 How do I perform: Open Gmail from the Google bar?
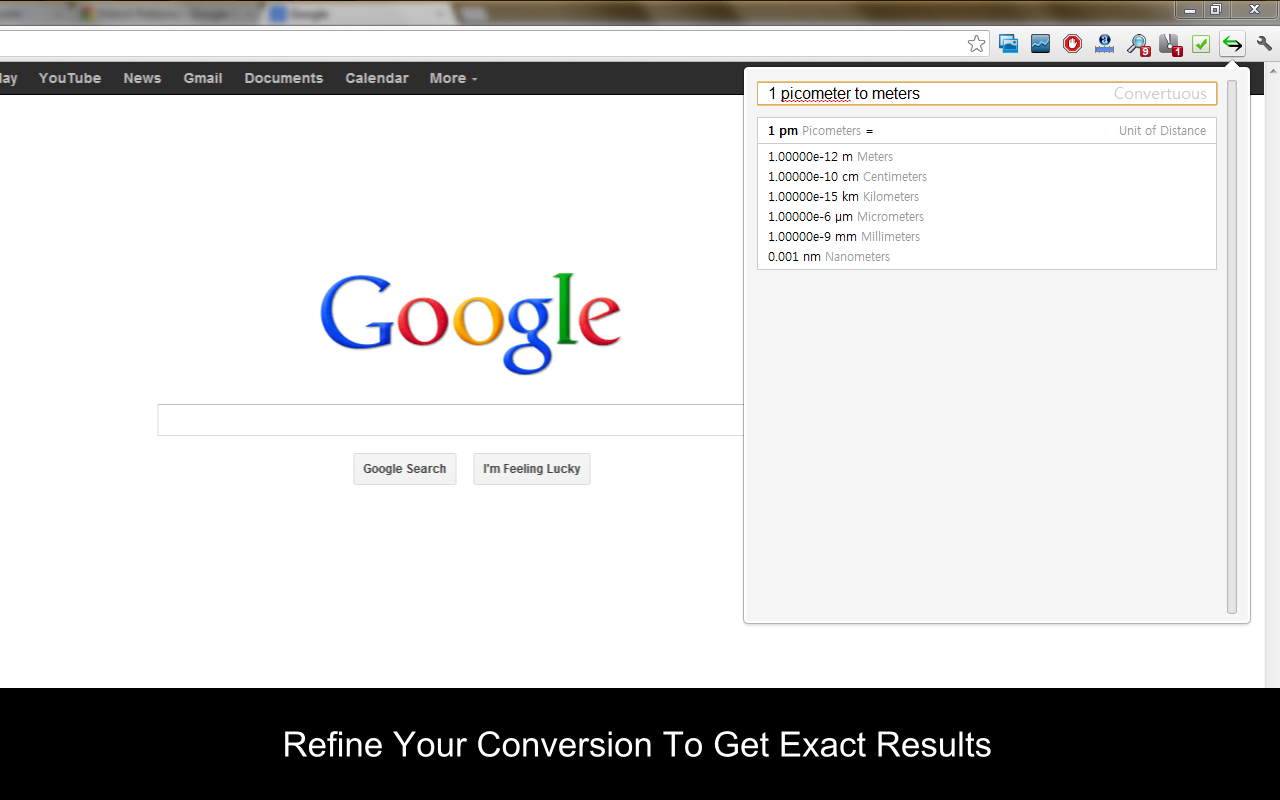(x=203, y=78)
